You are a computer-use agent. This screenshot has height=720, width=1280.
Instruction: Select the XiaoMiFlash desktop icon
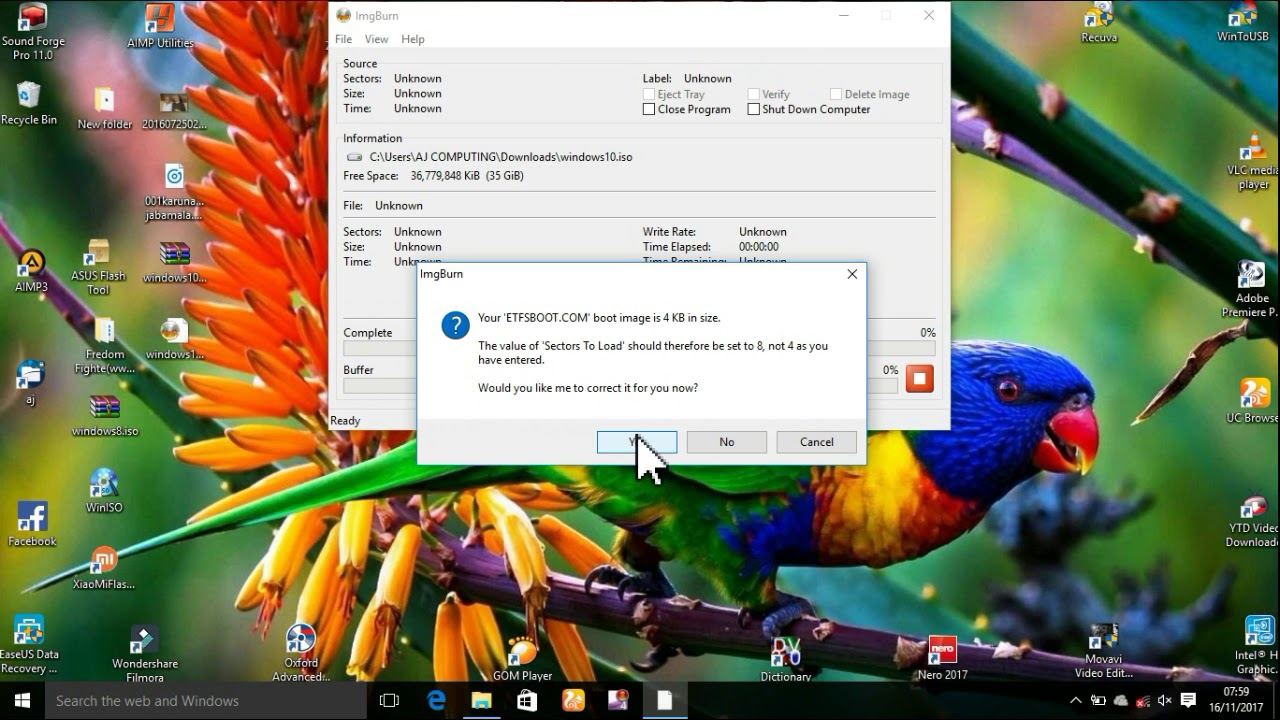pyautogui.click(x=104, y=567)
